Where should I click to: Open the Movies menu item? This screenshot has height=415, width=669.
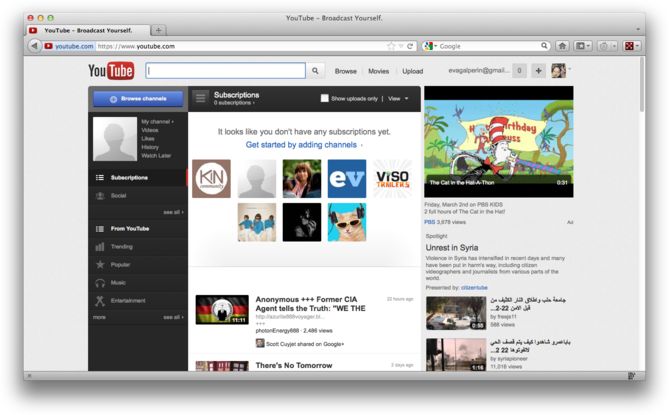[379, 71]
